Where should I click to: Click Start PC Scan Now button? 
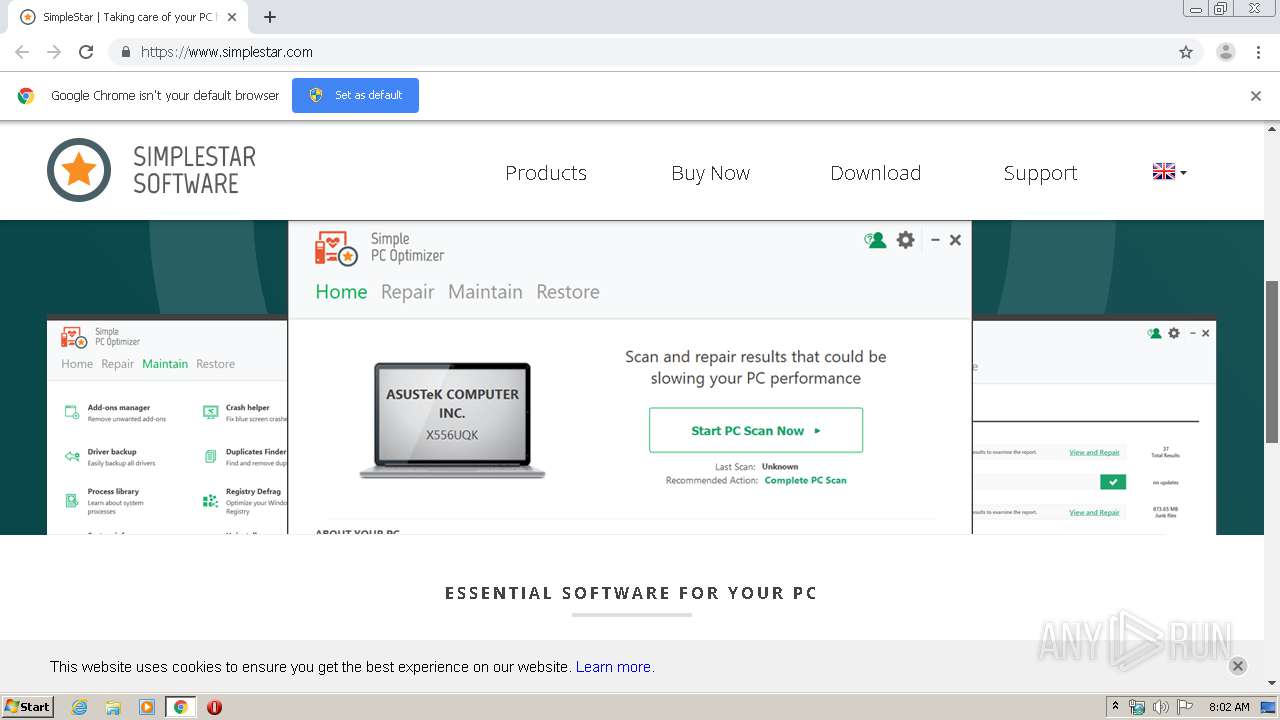(756, 430)
